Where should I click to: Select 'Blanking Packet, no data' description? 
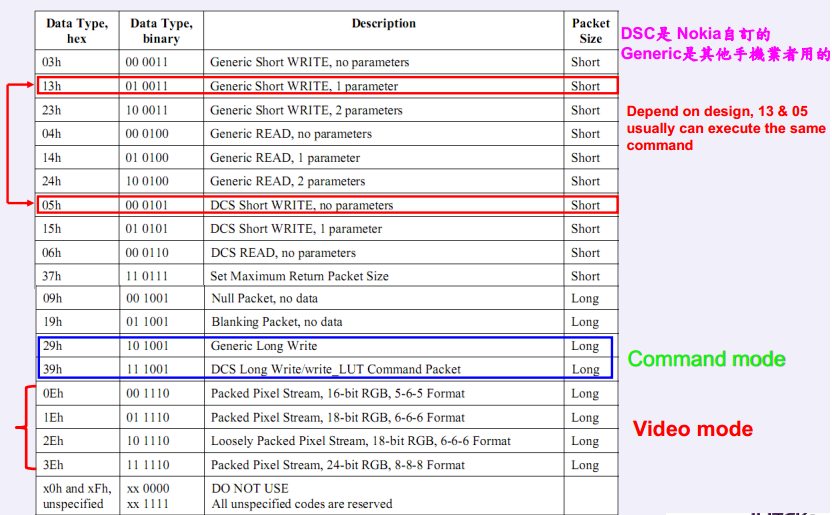[x=277, y=321]
